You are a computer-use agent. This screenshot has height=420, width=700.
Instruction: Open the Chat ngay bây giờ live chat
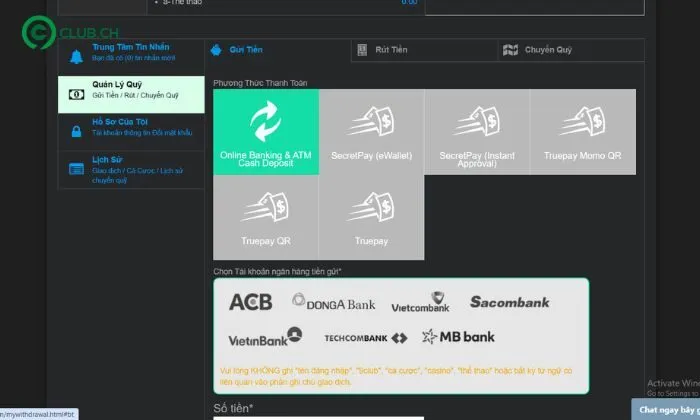666,409
